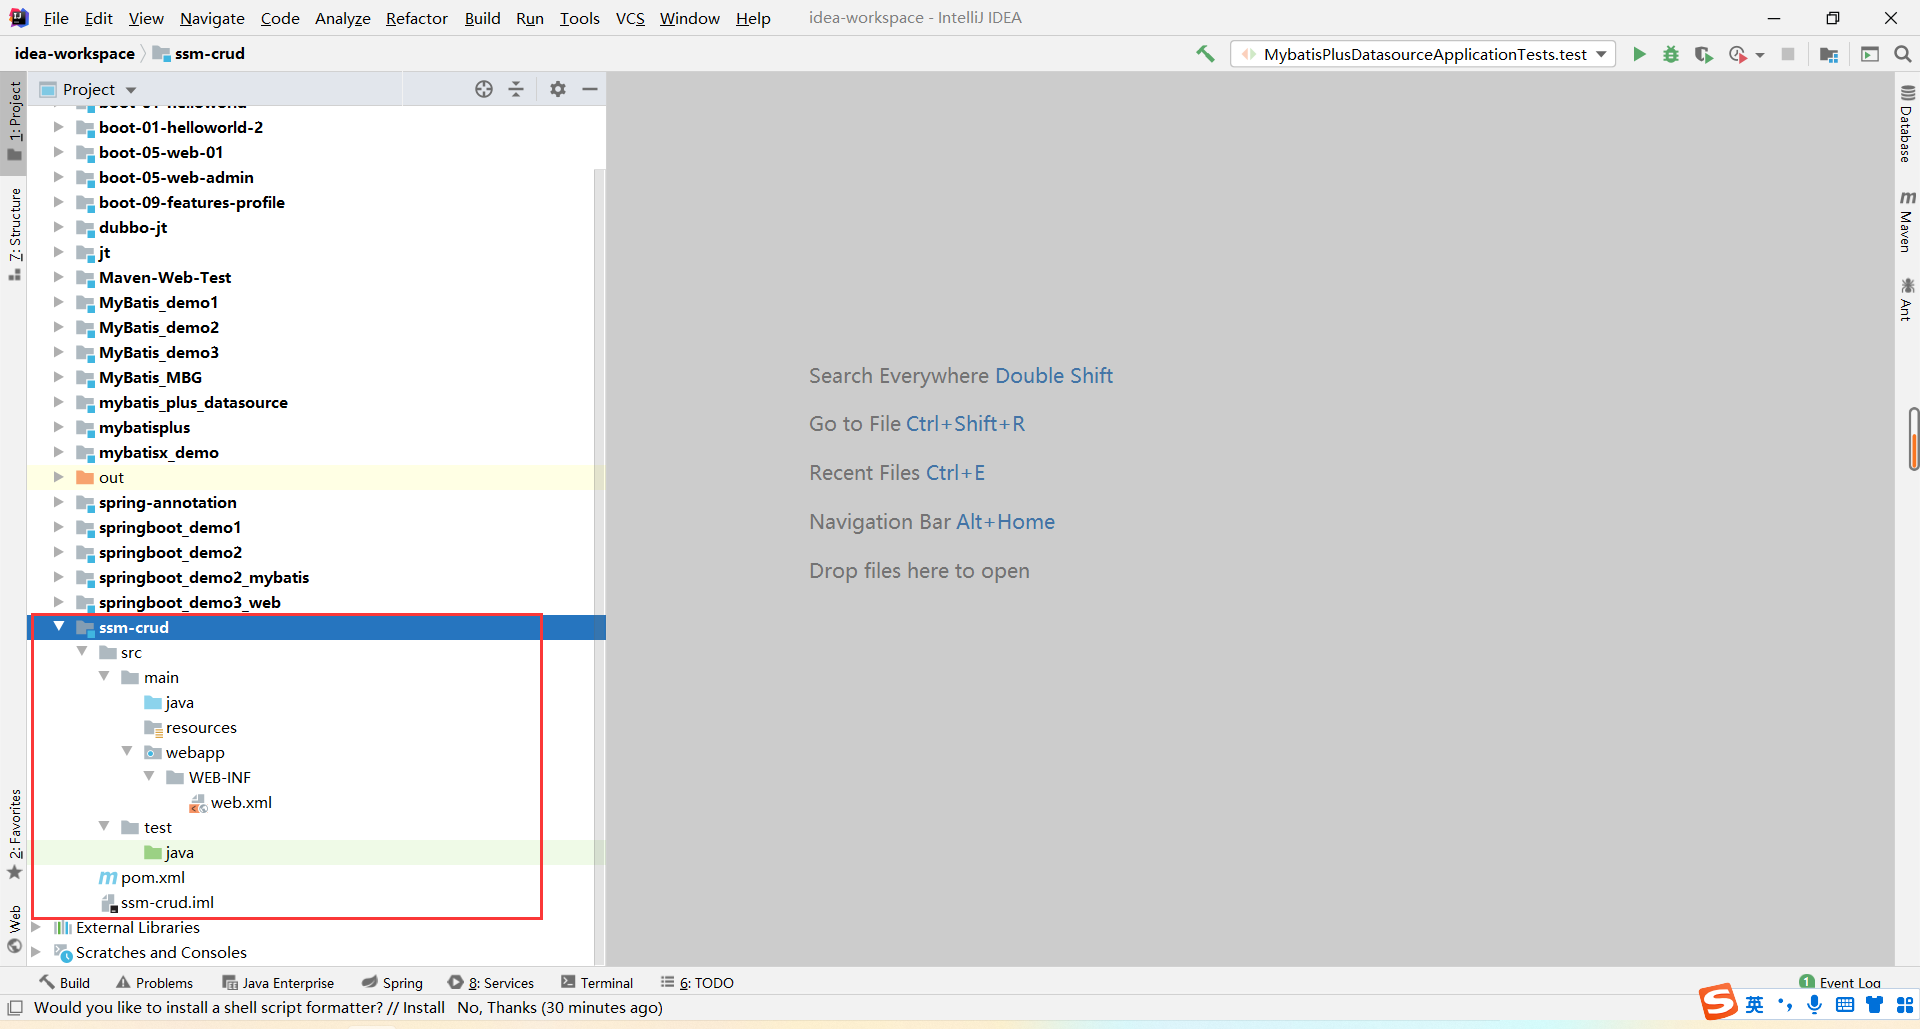Viewport: 1920px width, 1029px height.
Task: Select the mybatis_plus_datasource module
Action: (x=193, y=402)
